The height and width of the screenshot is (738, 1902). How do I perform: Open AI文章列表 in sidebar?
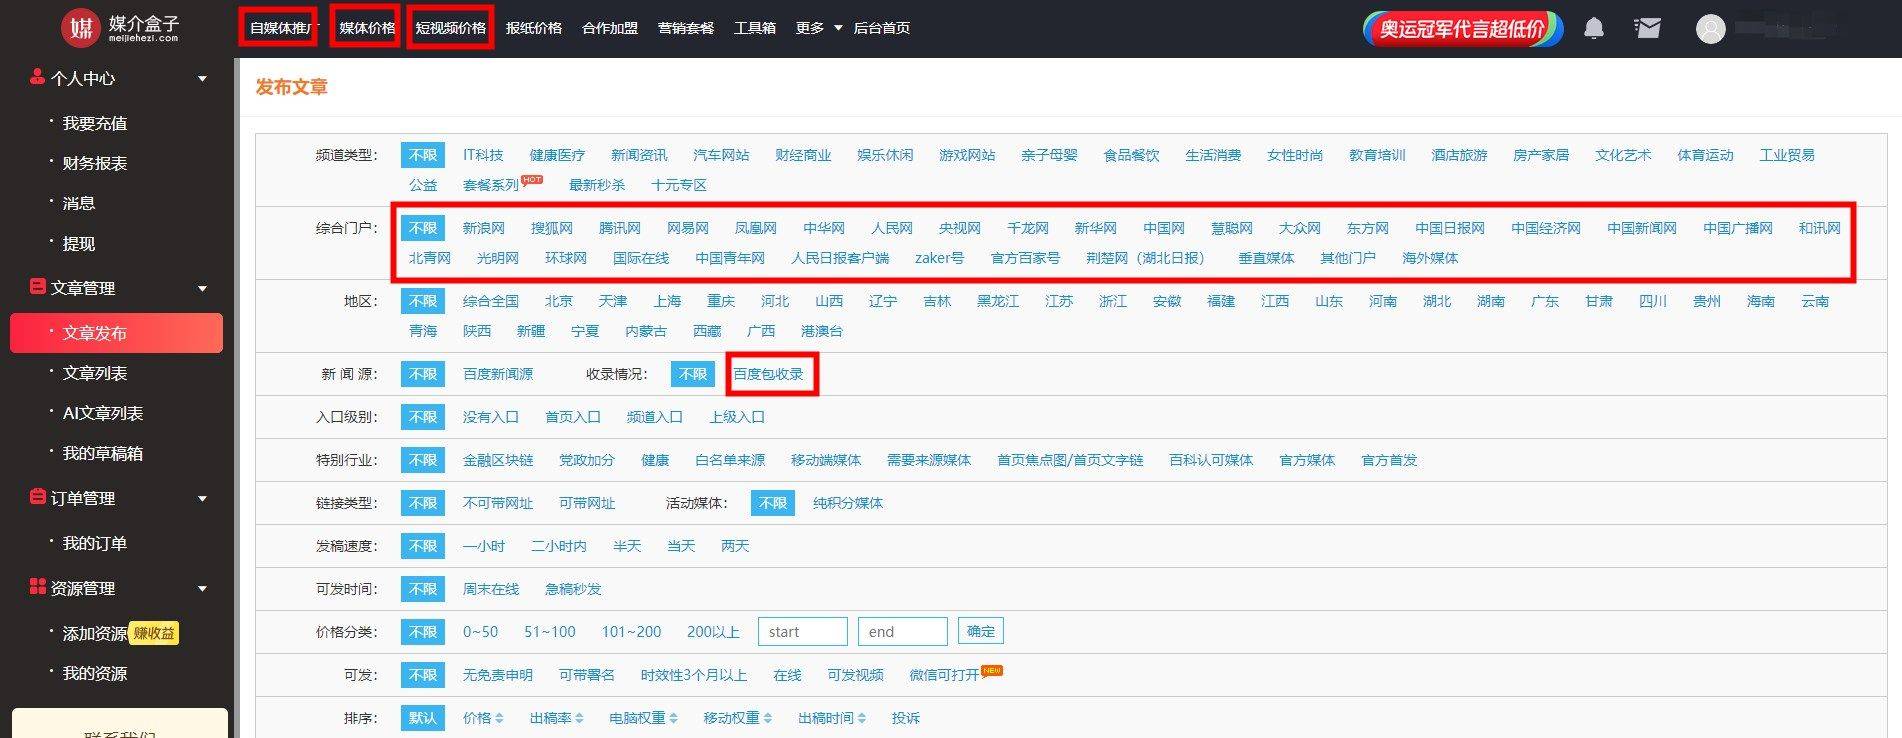103,413
